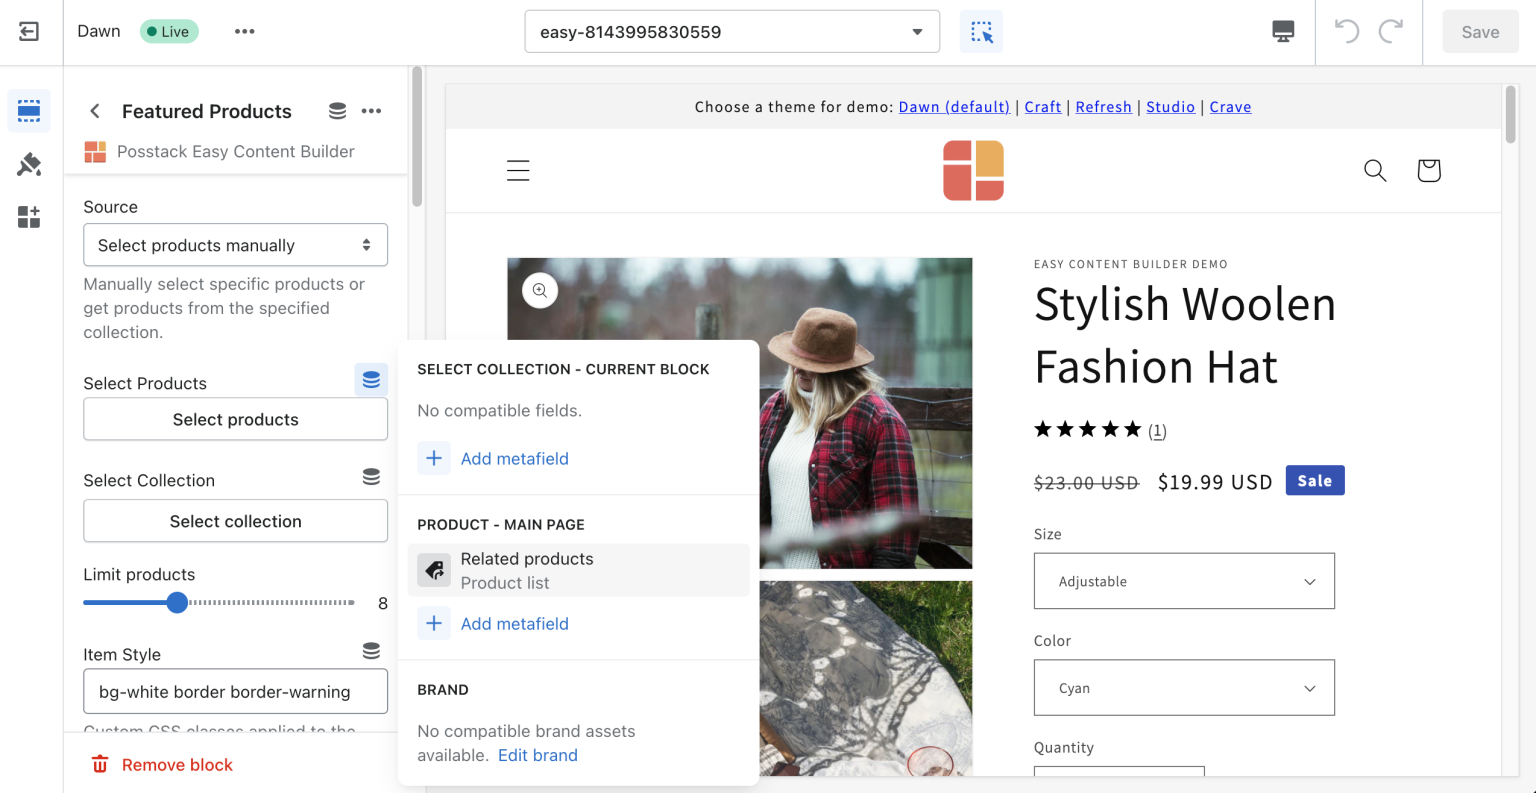Screen dimensions: 1536x793
Task: Expand the Source dropdown
Action: coord(235,245)
